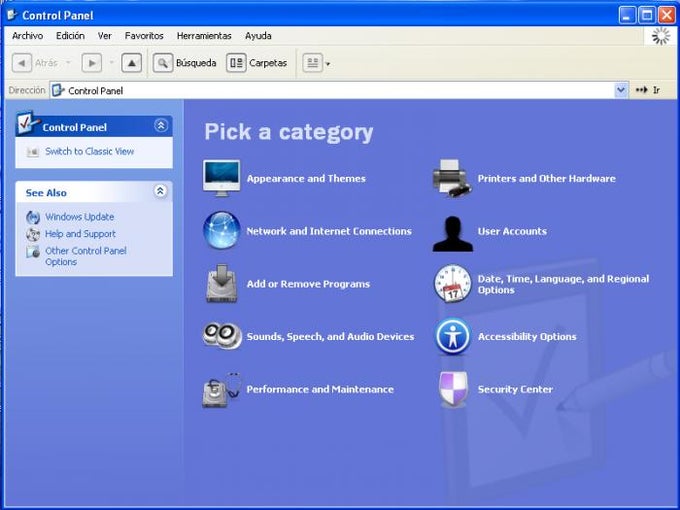This screenshot has height=510, width=680.
Task: Open the Security Center shield icon
Action: coord(453,389)
